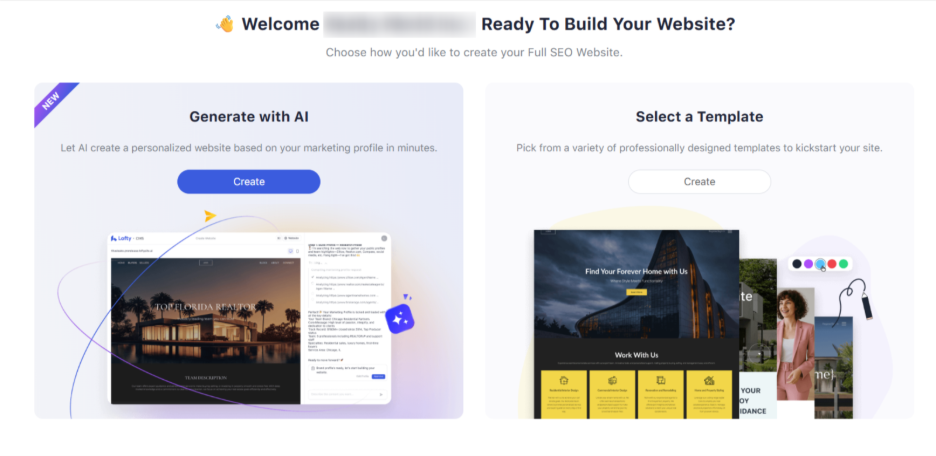This screenshot has width=936, height=456.
Task: Click the blue AI sparkle stars icon
Action: click(399, 319)
